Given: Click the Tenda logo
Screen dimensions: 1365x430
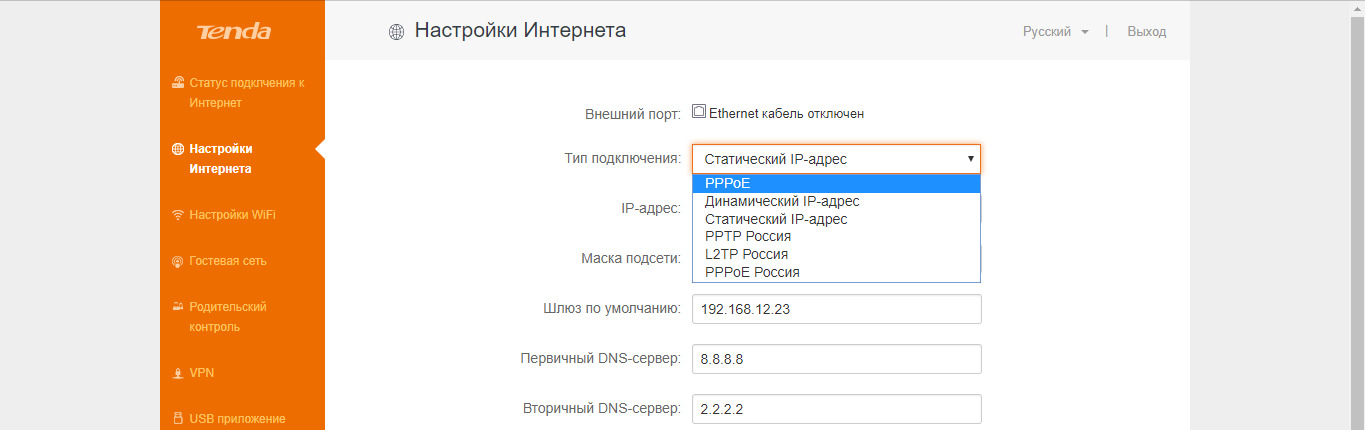Looking at the screenshot, I should pos(233,32).
